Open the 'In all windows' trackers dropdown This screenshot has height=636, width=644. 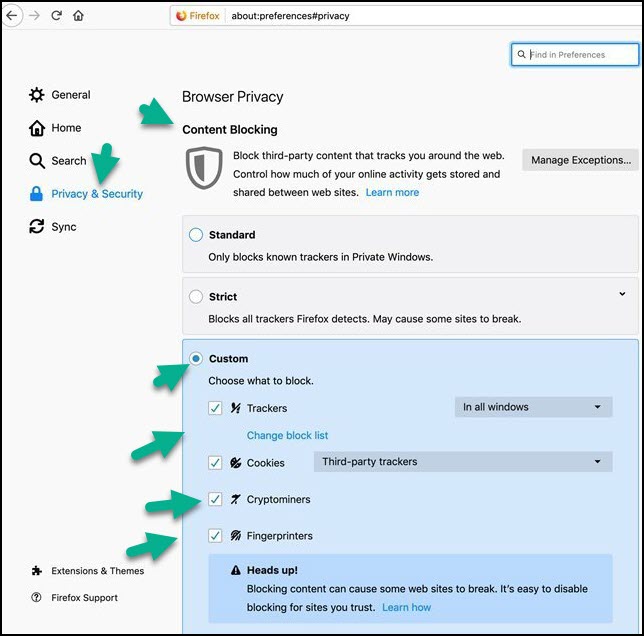[x=532, y=407]
